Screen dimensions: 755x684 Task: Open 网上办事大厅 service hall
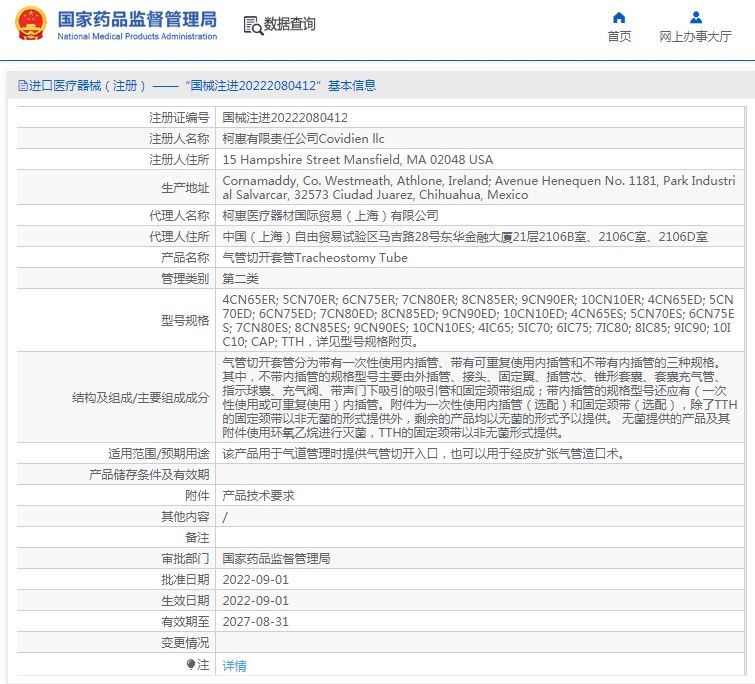pos(695,37)
